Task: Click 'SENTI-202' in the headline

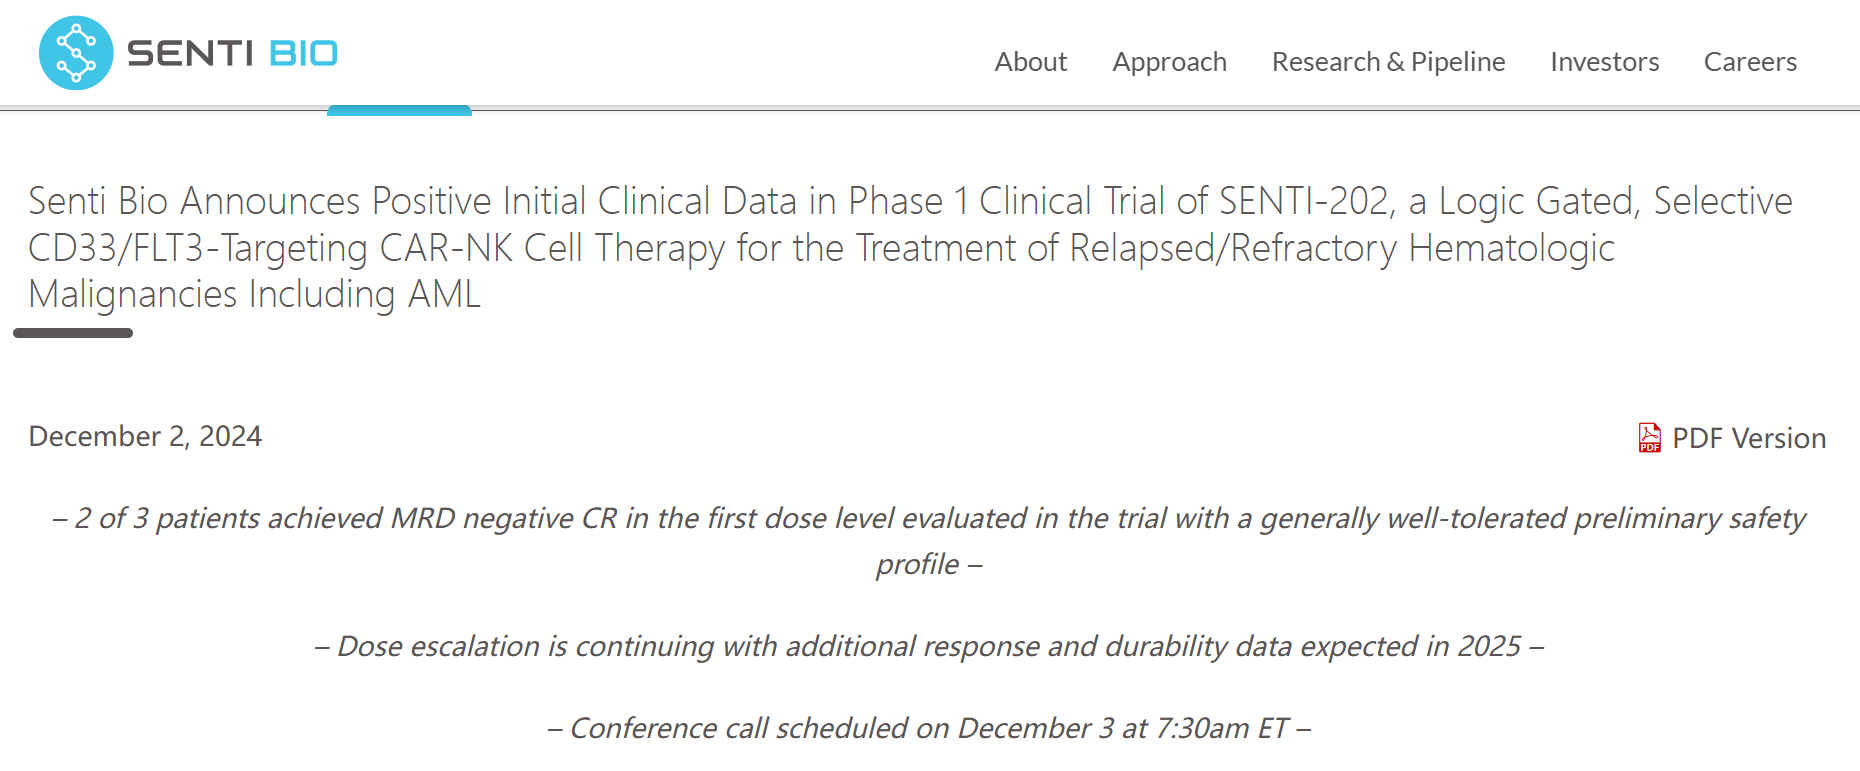Action: pyautogui.click(x=1306, y=201)
